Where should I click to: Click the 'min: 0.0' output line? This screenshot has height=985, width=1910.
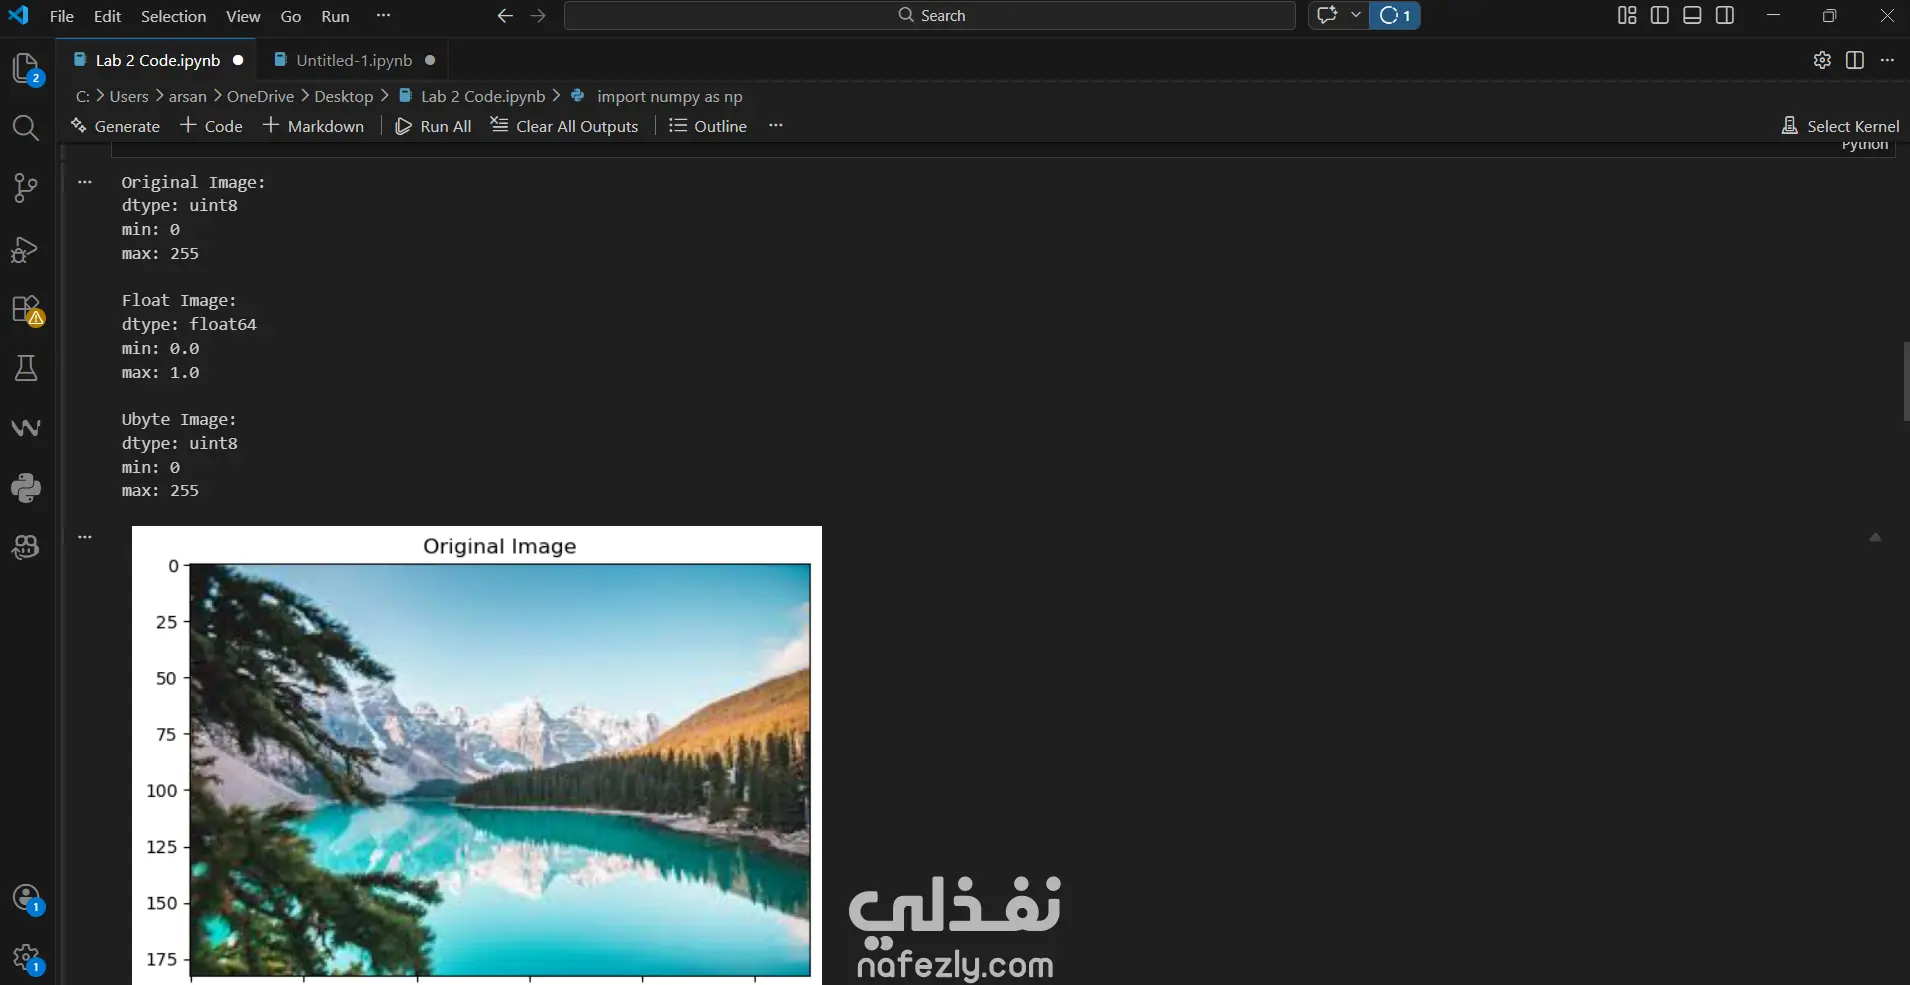[160, 348]
